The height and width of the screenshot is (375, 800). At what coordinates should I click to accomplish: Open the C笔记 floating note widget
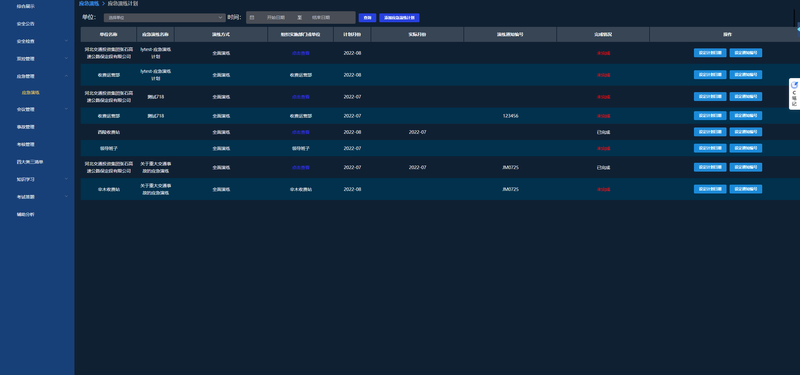pos(794,94)
